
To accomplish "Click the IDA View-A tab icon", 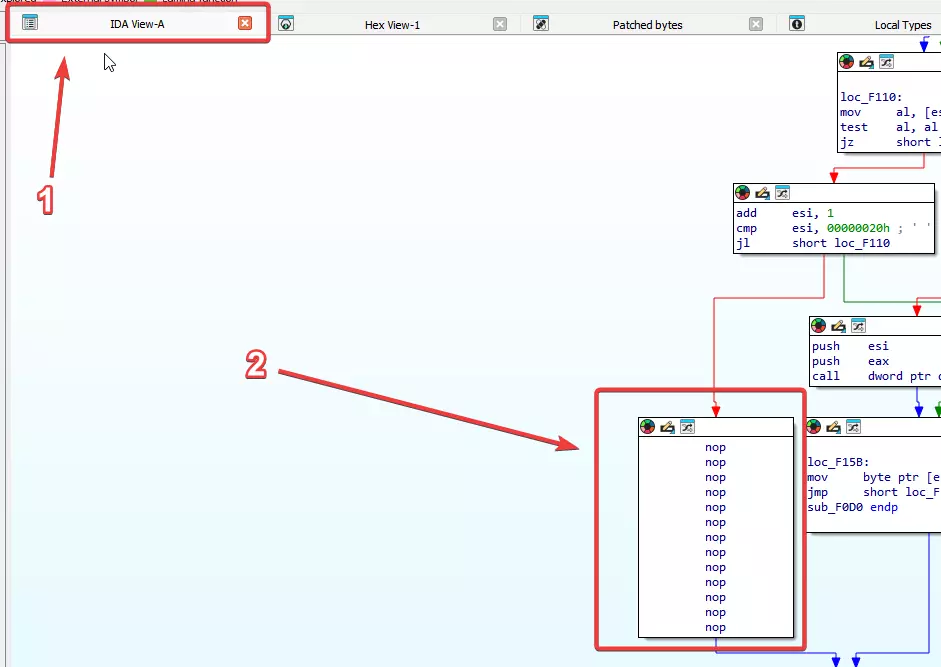I will (30, 23).
